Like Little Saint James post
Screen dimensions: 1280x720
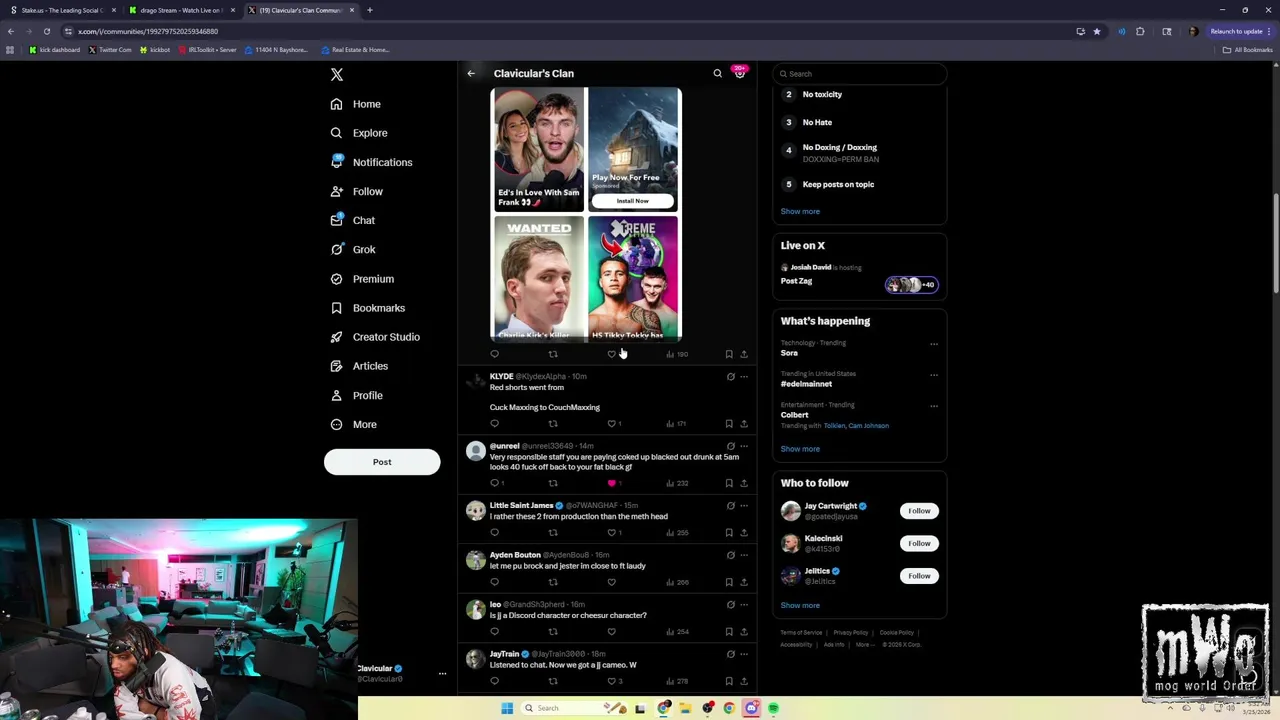click(612, 533)
